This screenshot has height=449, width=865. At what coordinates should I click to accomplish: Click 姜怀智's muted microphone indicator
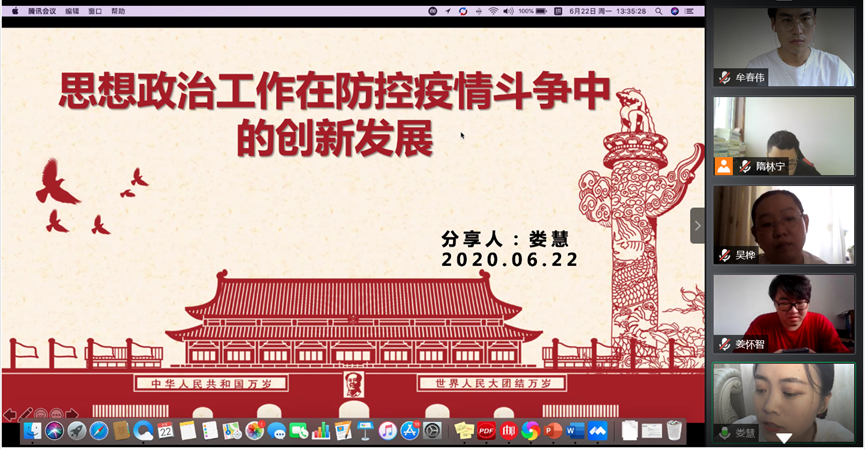[x=724, y=344]
